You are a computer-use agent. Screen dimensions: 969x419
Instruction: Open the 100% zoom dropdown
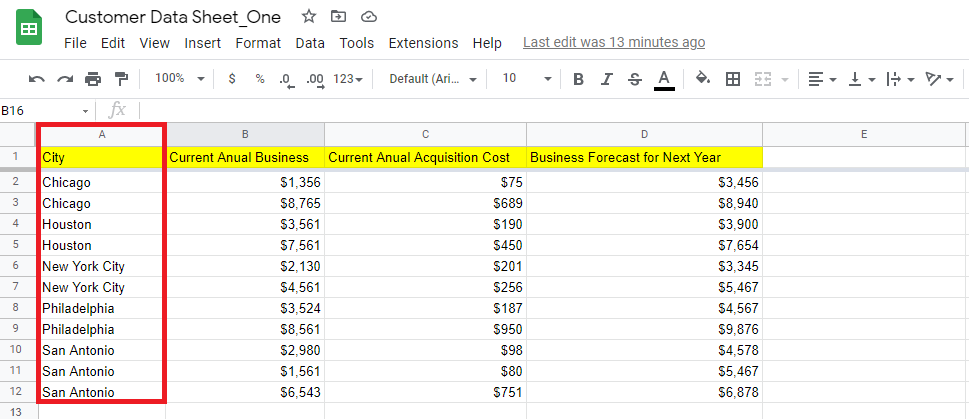[x=180, y=79]
